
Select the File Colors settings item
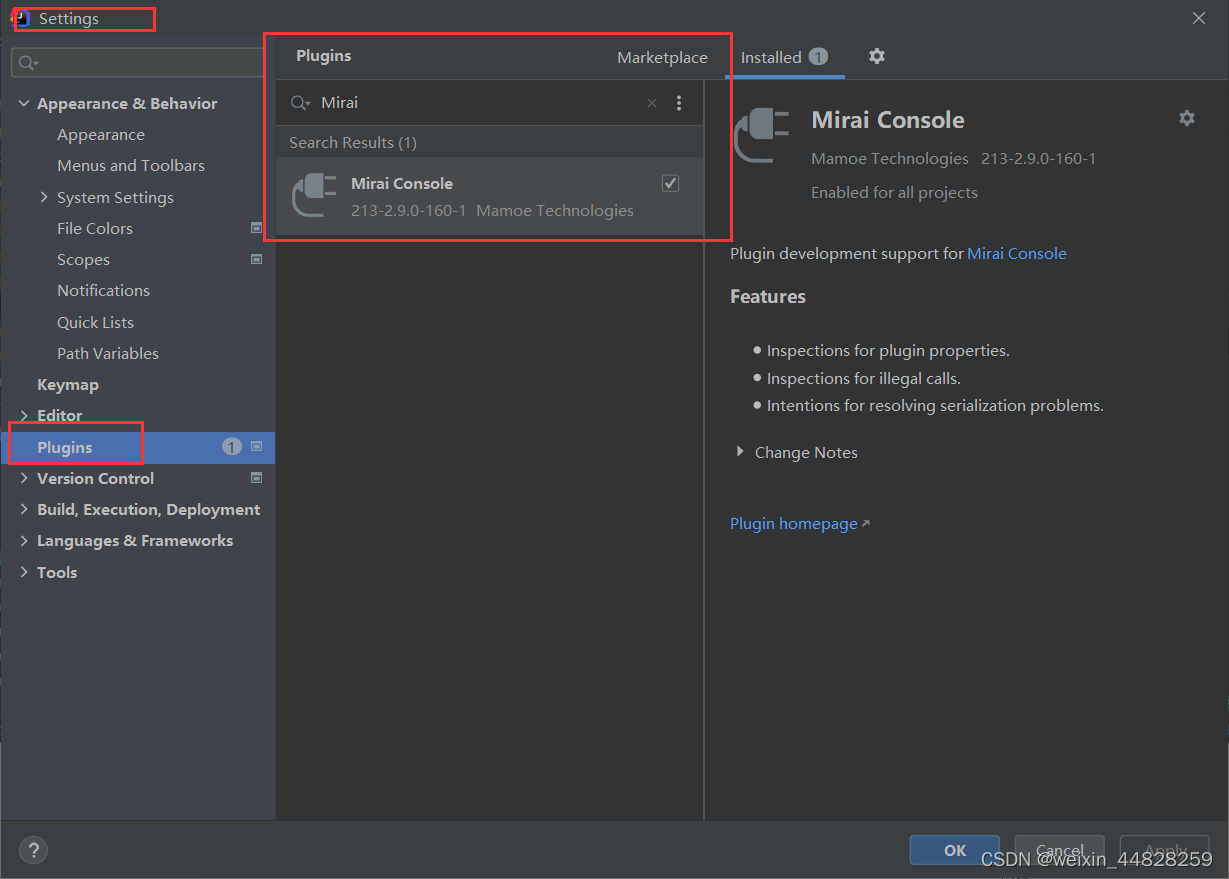(95, 228)
